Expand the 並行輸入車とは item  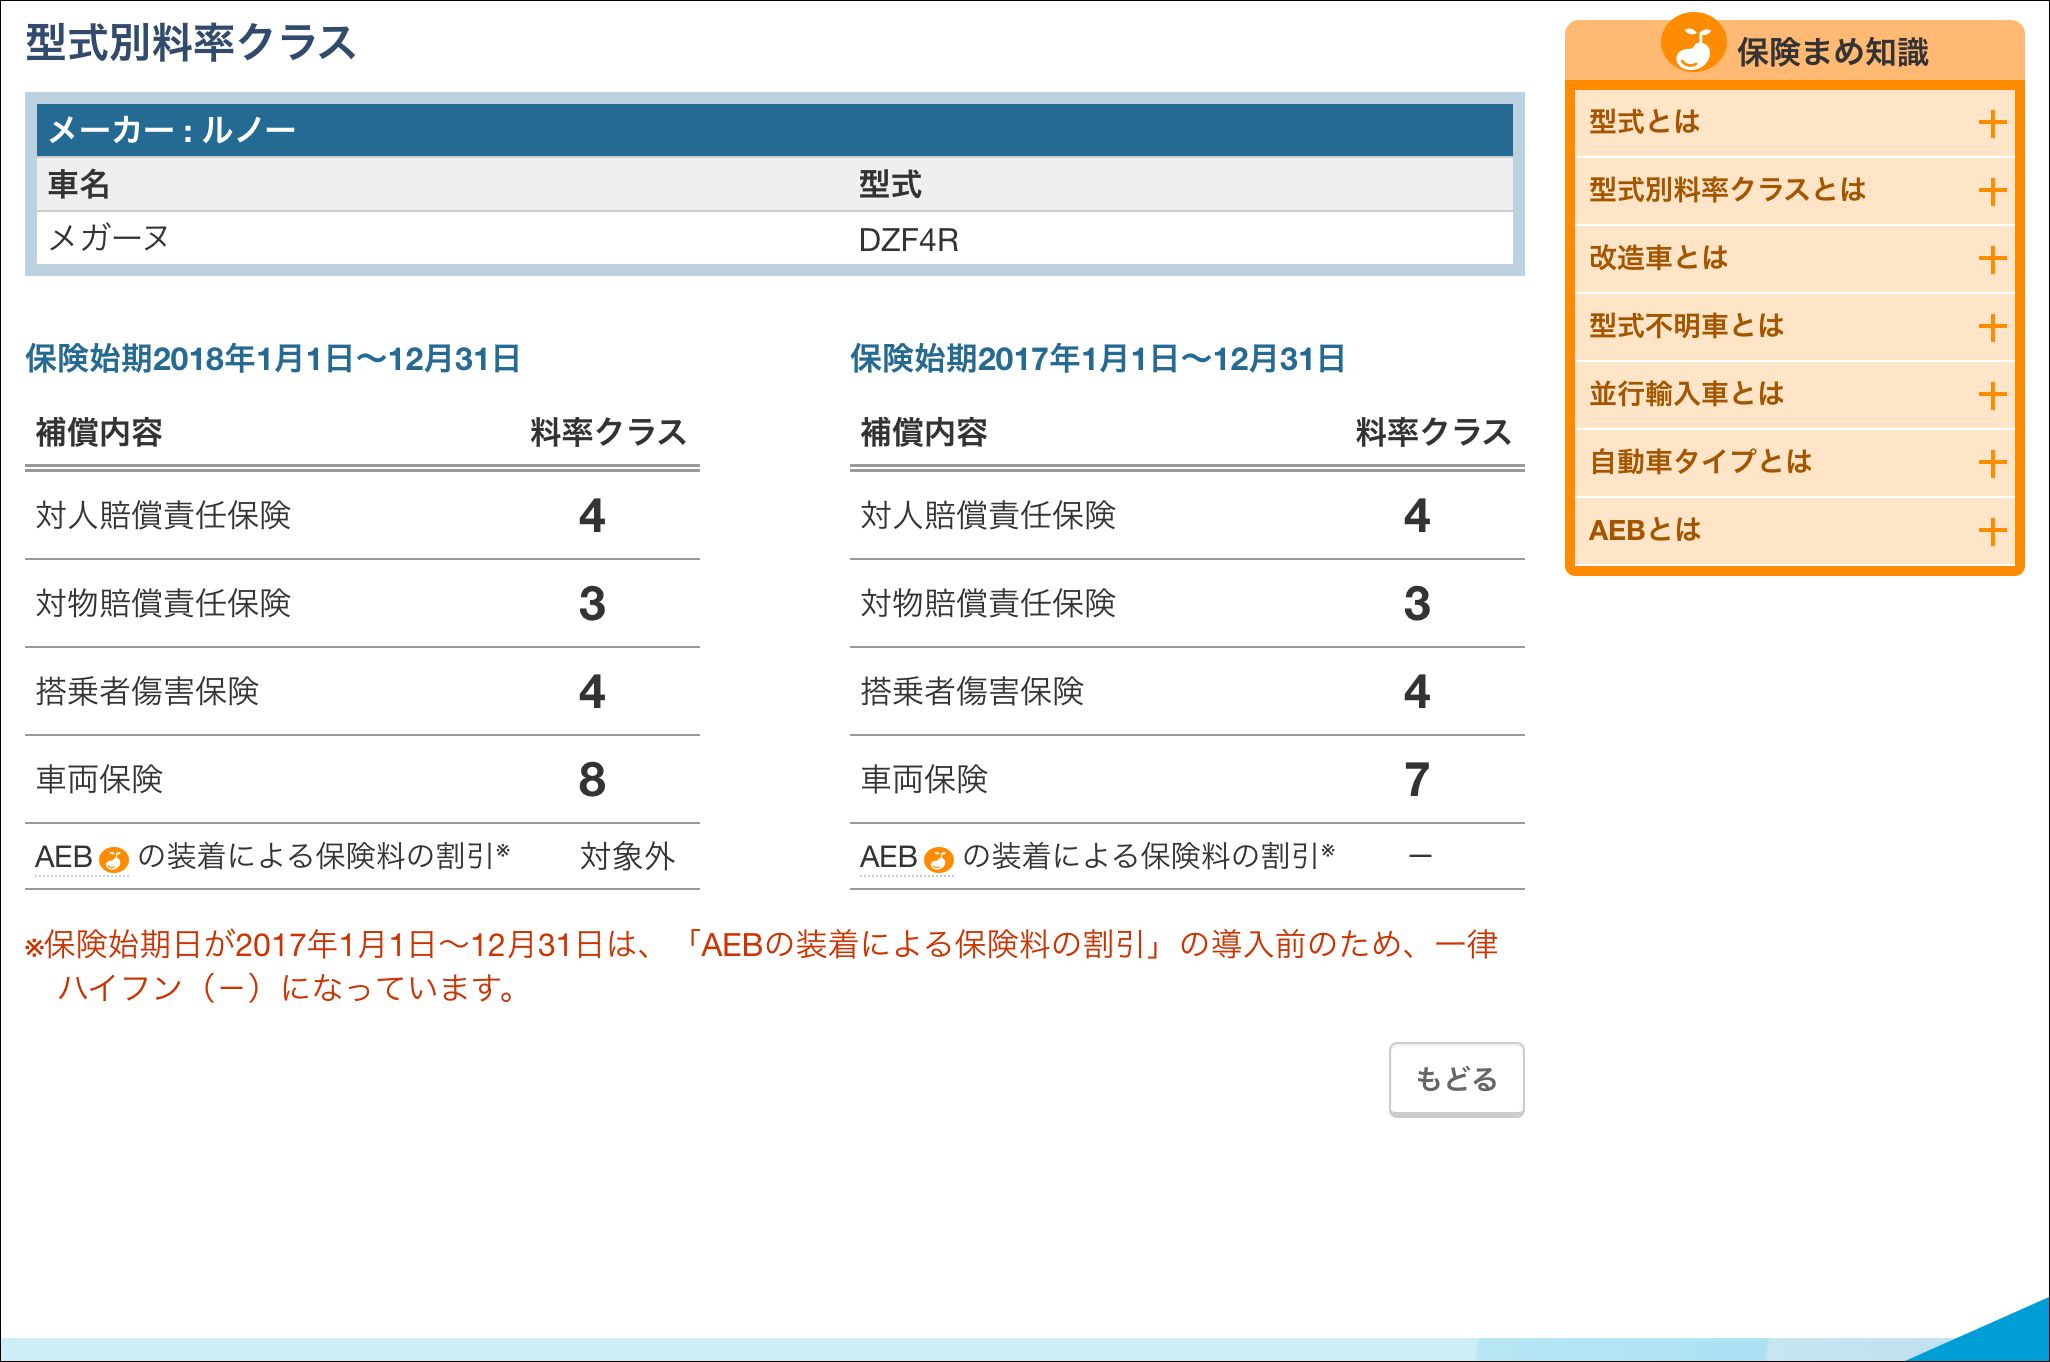coord(1795,395)
